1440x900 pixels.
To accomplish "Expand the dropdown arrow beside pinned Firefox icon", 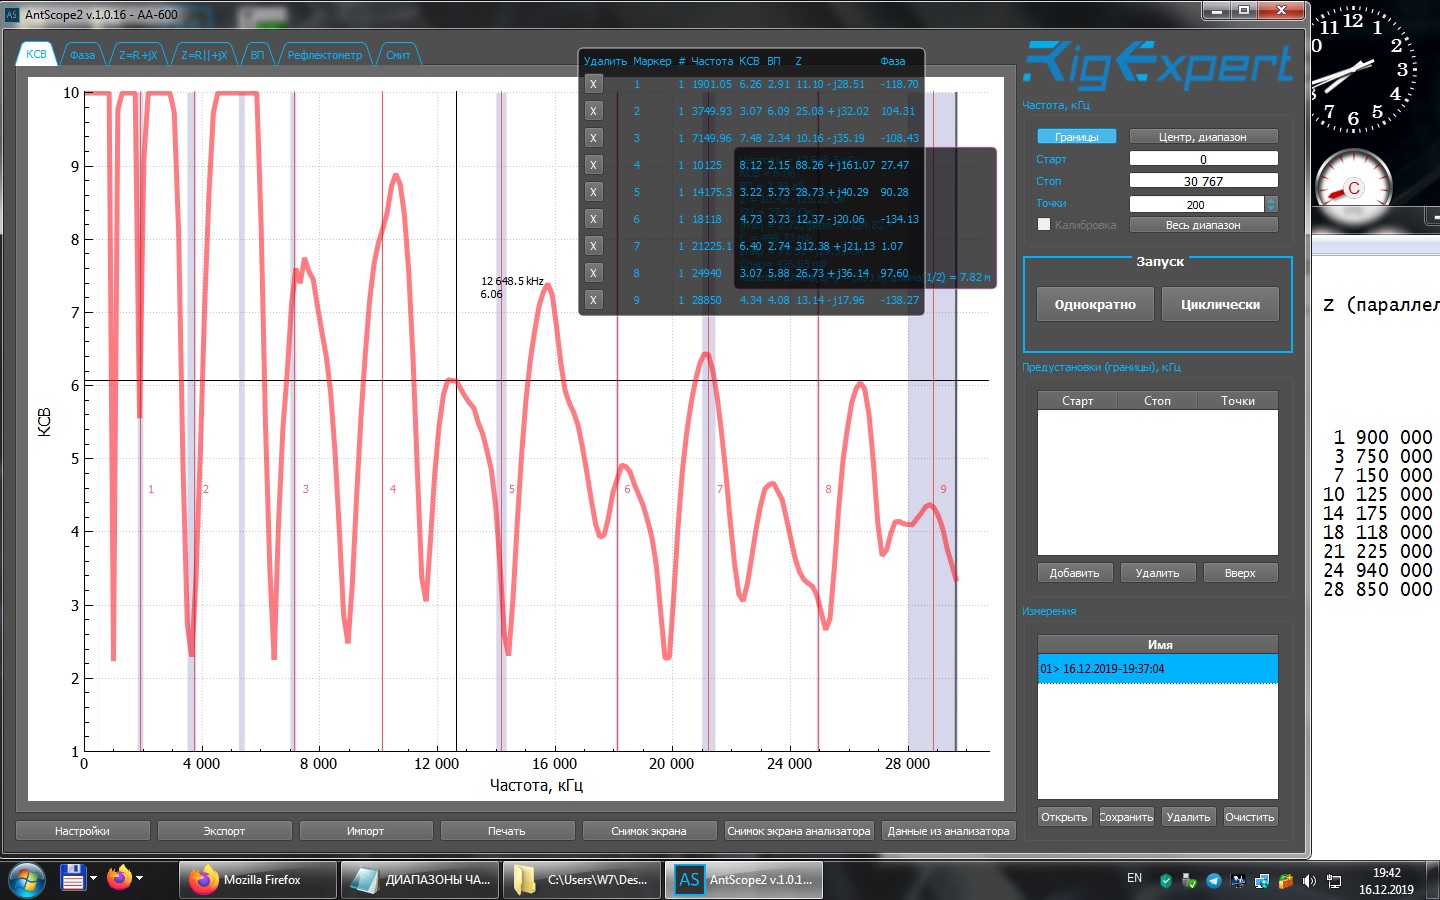I will [139, 878].
